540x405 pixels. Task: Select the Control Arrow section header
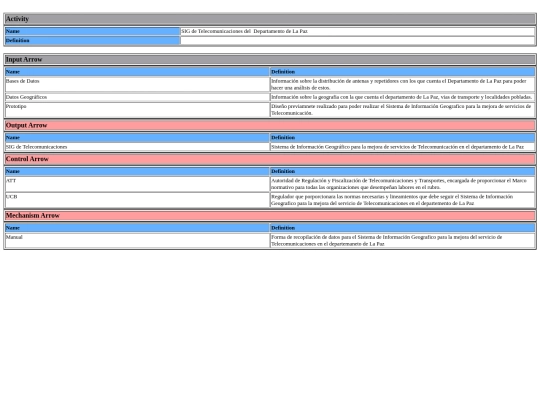point(270,159)
